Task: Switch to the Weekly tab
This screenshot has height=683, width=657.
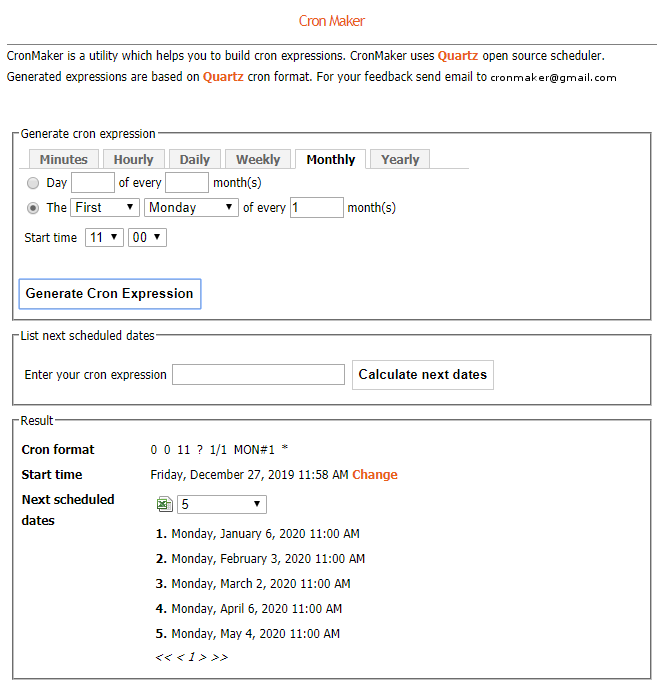Action: click(258, 159)
